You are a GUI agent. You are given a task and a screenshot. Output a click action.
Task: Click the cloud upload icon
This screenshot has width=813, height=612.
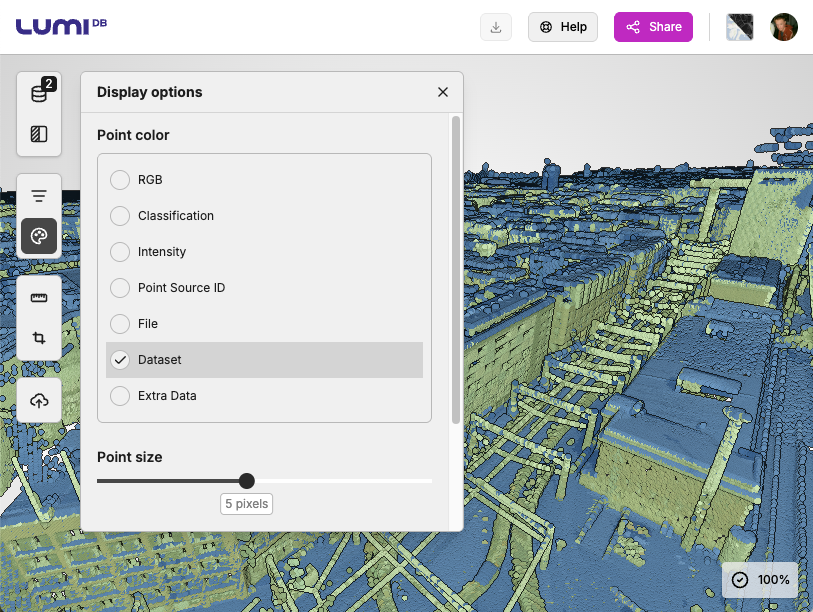point(39,400)
